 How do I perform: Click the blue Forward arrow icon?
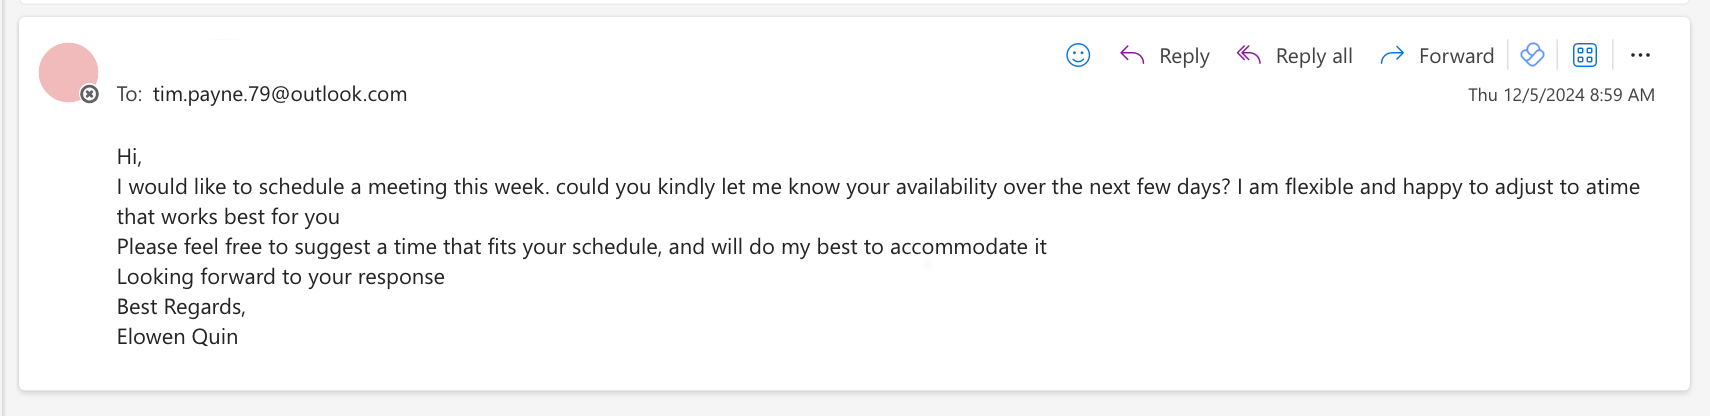[1392, 56]
